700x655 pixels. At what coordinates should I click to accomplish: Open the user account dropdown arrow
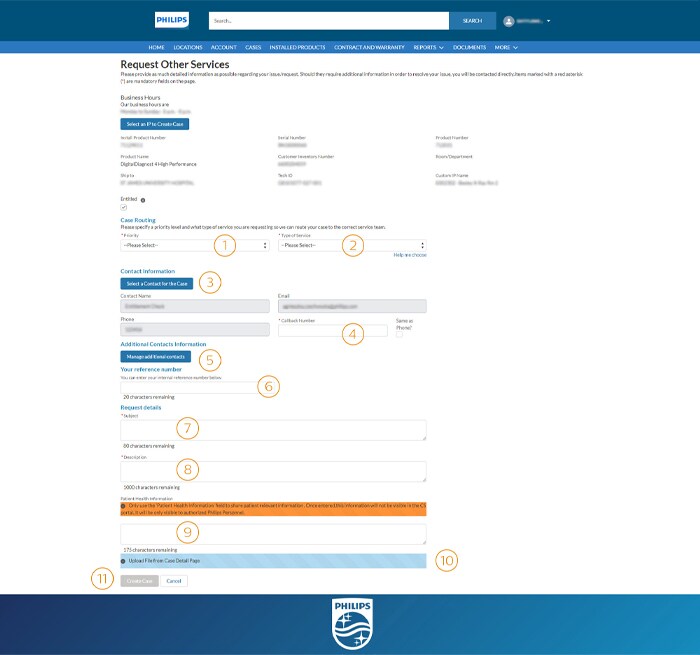549,21
